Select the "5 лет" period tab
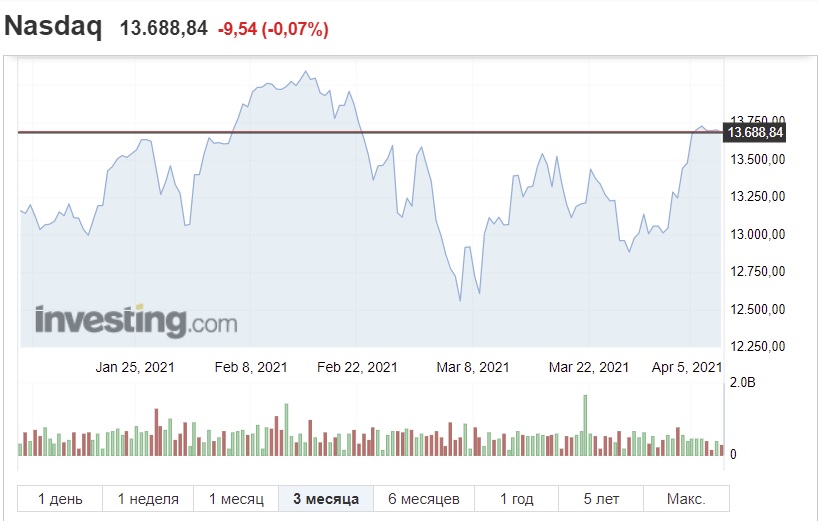Screen dimensions: 818x521 pyautogui.click(x=601, y=498)
